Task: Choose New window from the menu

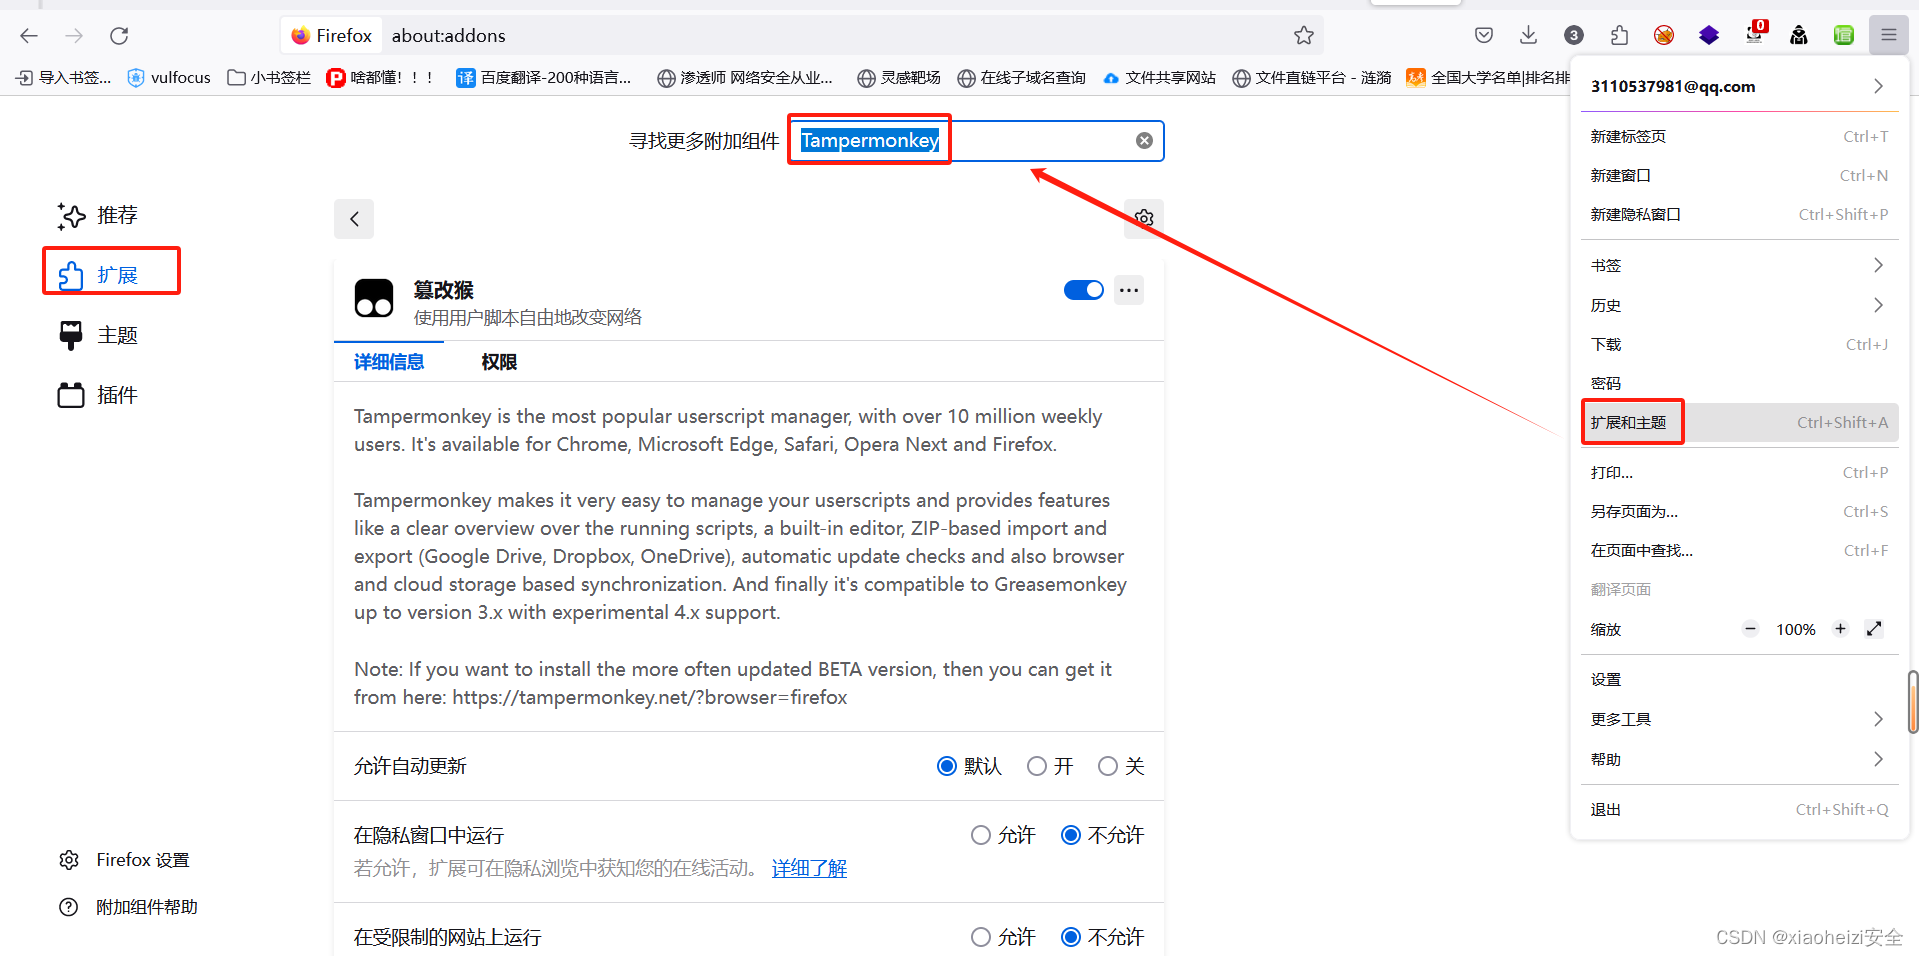Action: coord(1739,175)
